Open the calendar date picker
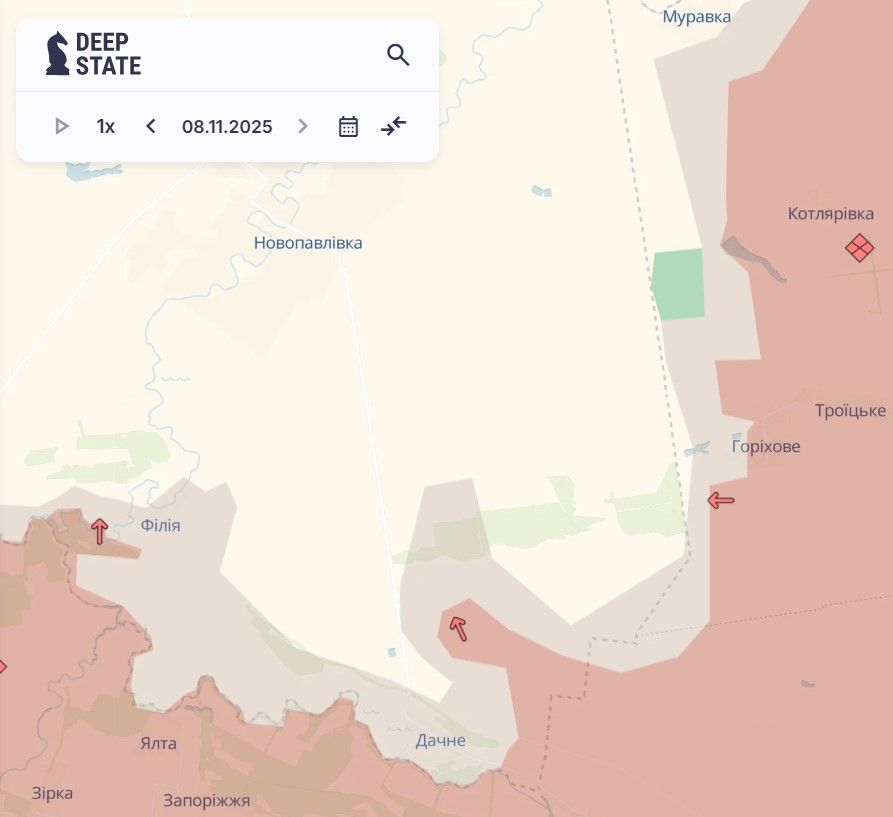Screen dimensions: 893x817 [x=348, y=127]
